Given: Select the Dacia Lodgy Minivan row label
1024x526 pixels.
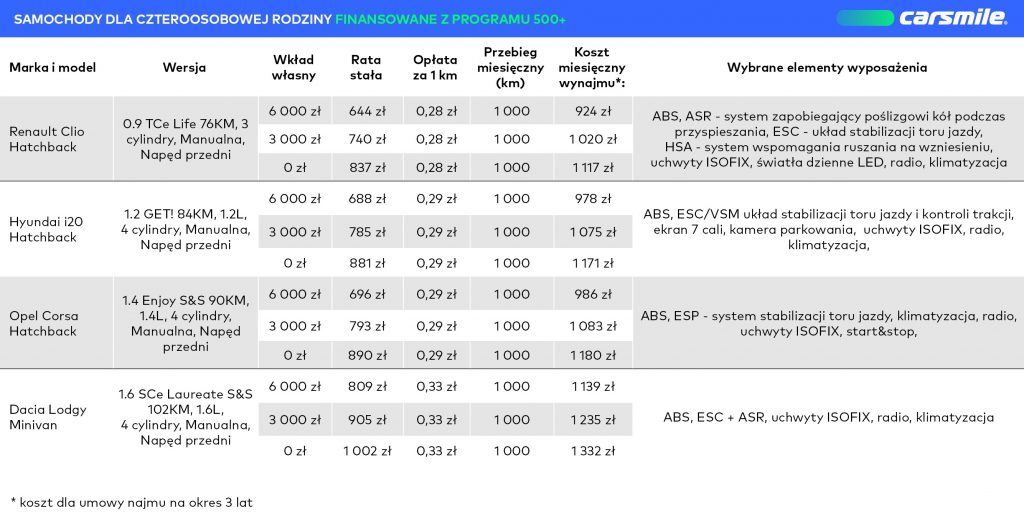Looking at the screenshot, I should point(47,417).
